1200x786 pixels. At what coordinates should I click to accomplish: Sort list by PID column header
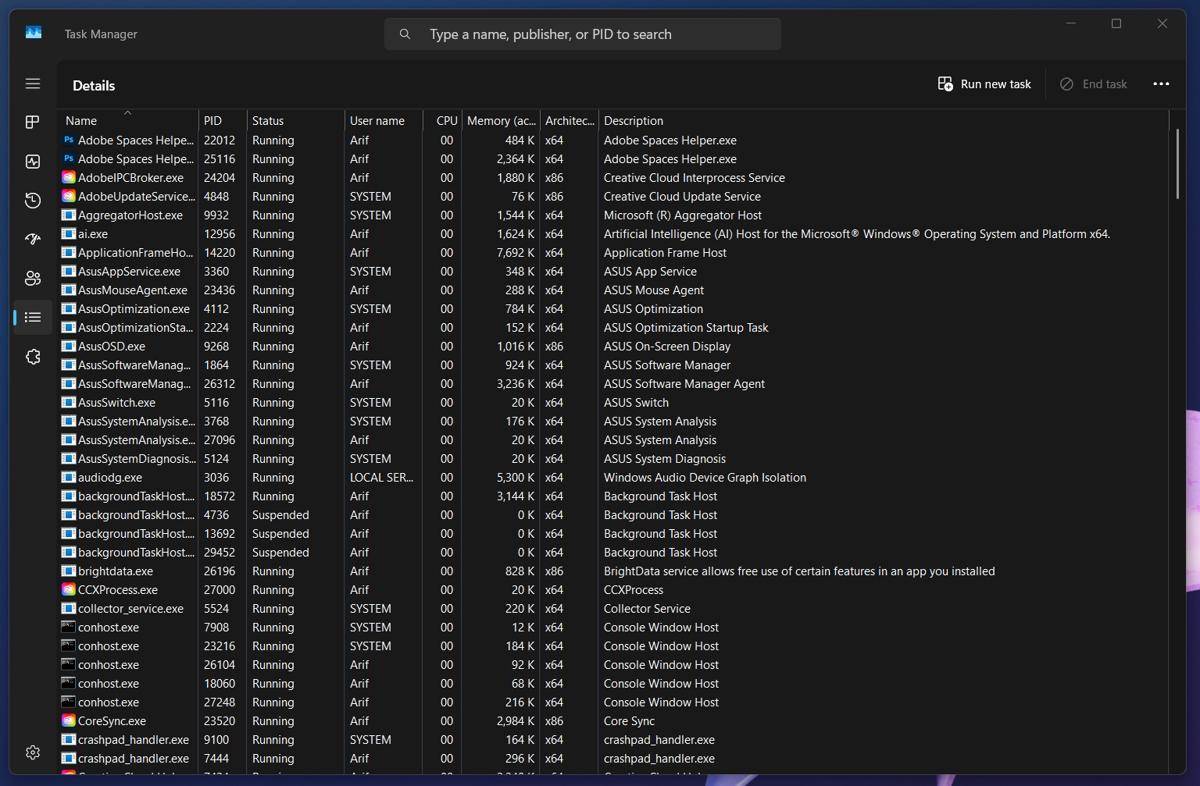click(x=213, y=121)
